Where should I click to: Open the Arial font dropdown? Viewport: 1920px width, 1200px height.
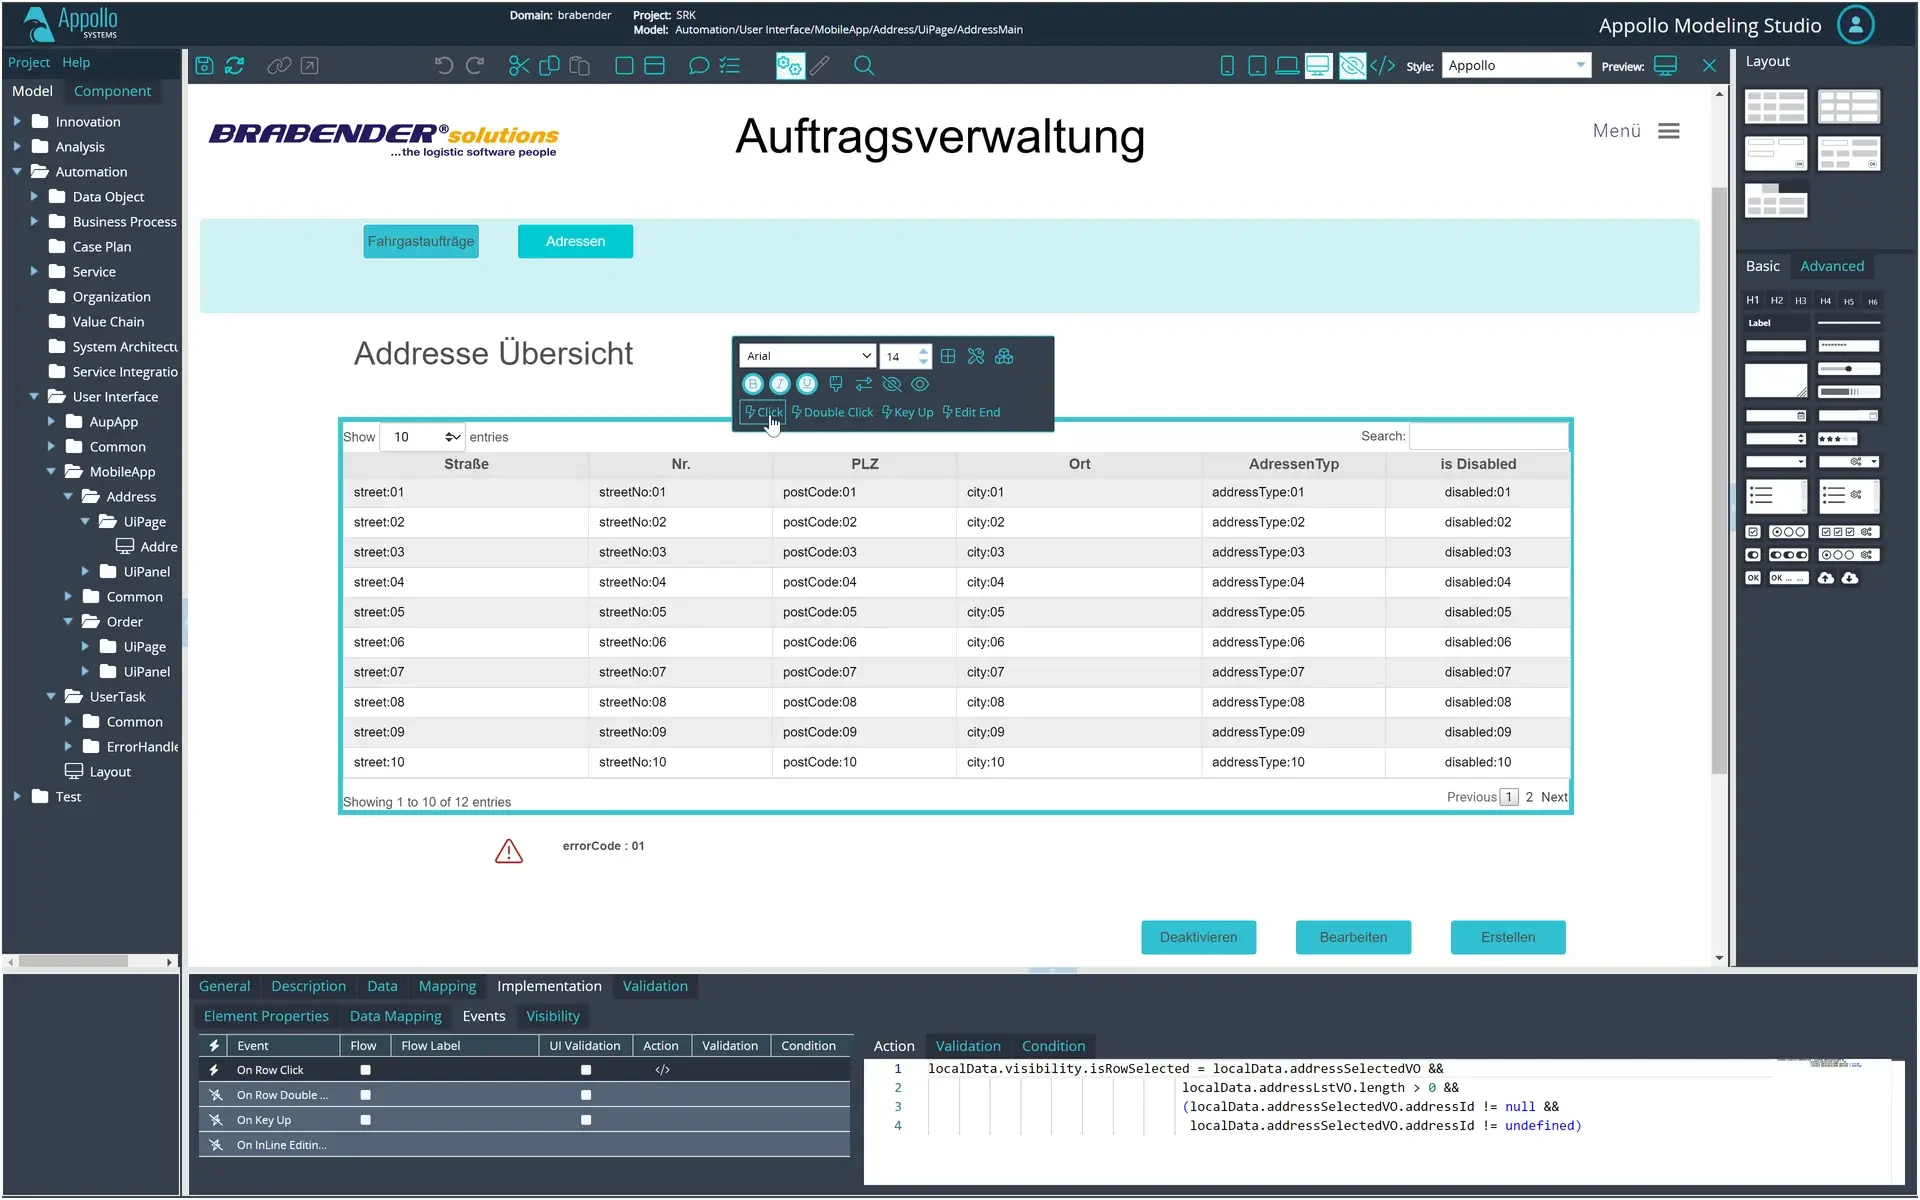(808, 356)
